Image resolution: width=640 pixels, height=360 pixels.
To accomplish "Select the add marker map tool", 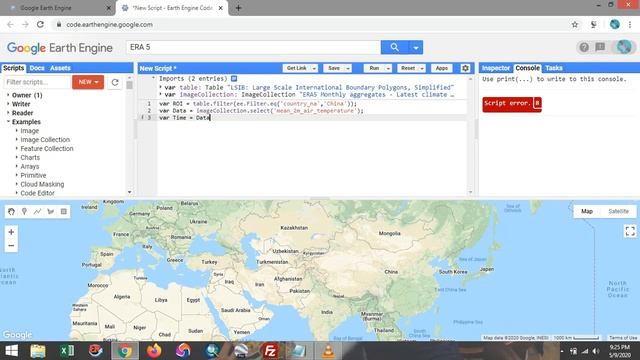I will tap(24, 211).
